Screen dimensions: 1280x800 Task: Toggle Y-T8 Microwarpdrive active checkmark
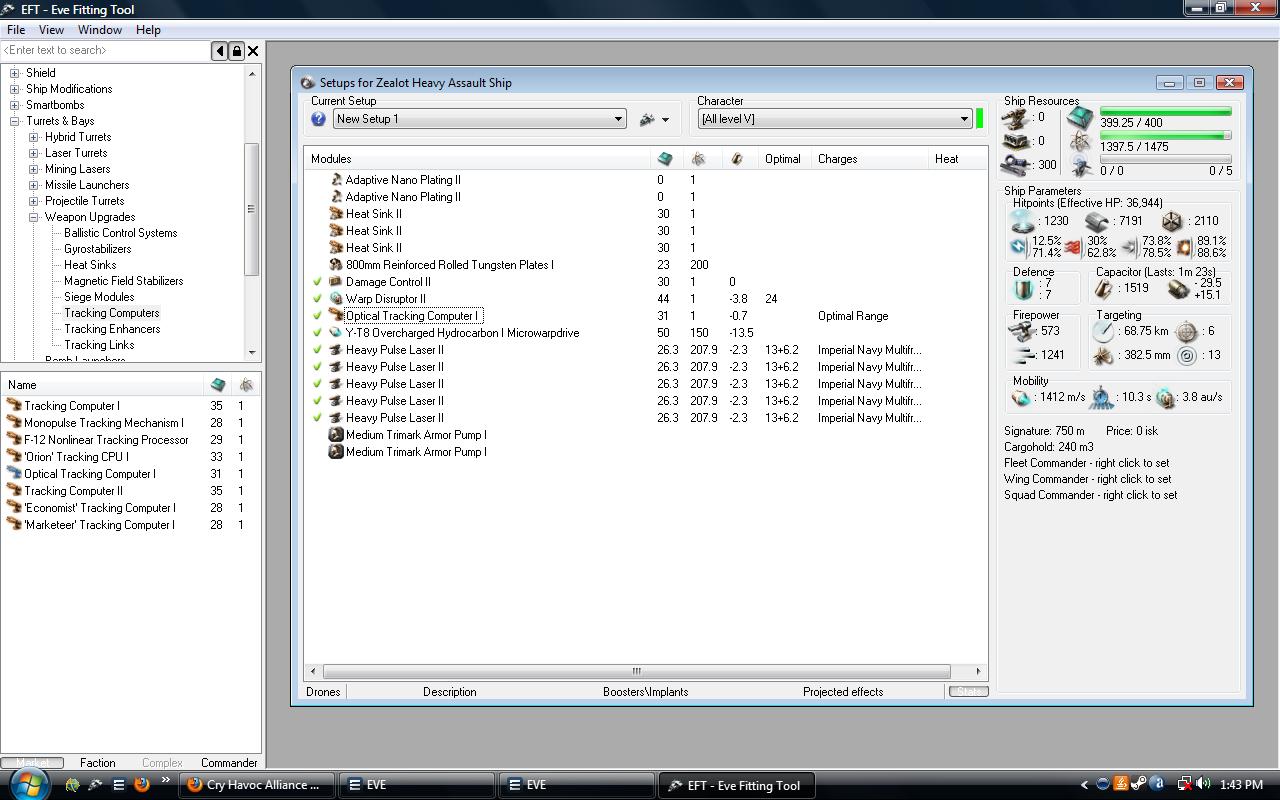[317, 333]
